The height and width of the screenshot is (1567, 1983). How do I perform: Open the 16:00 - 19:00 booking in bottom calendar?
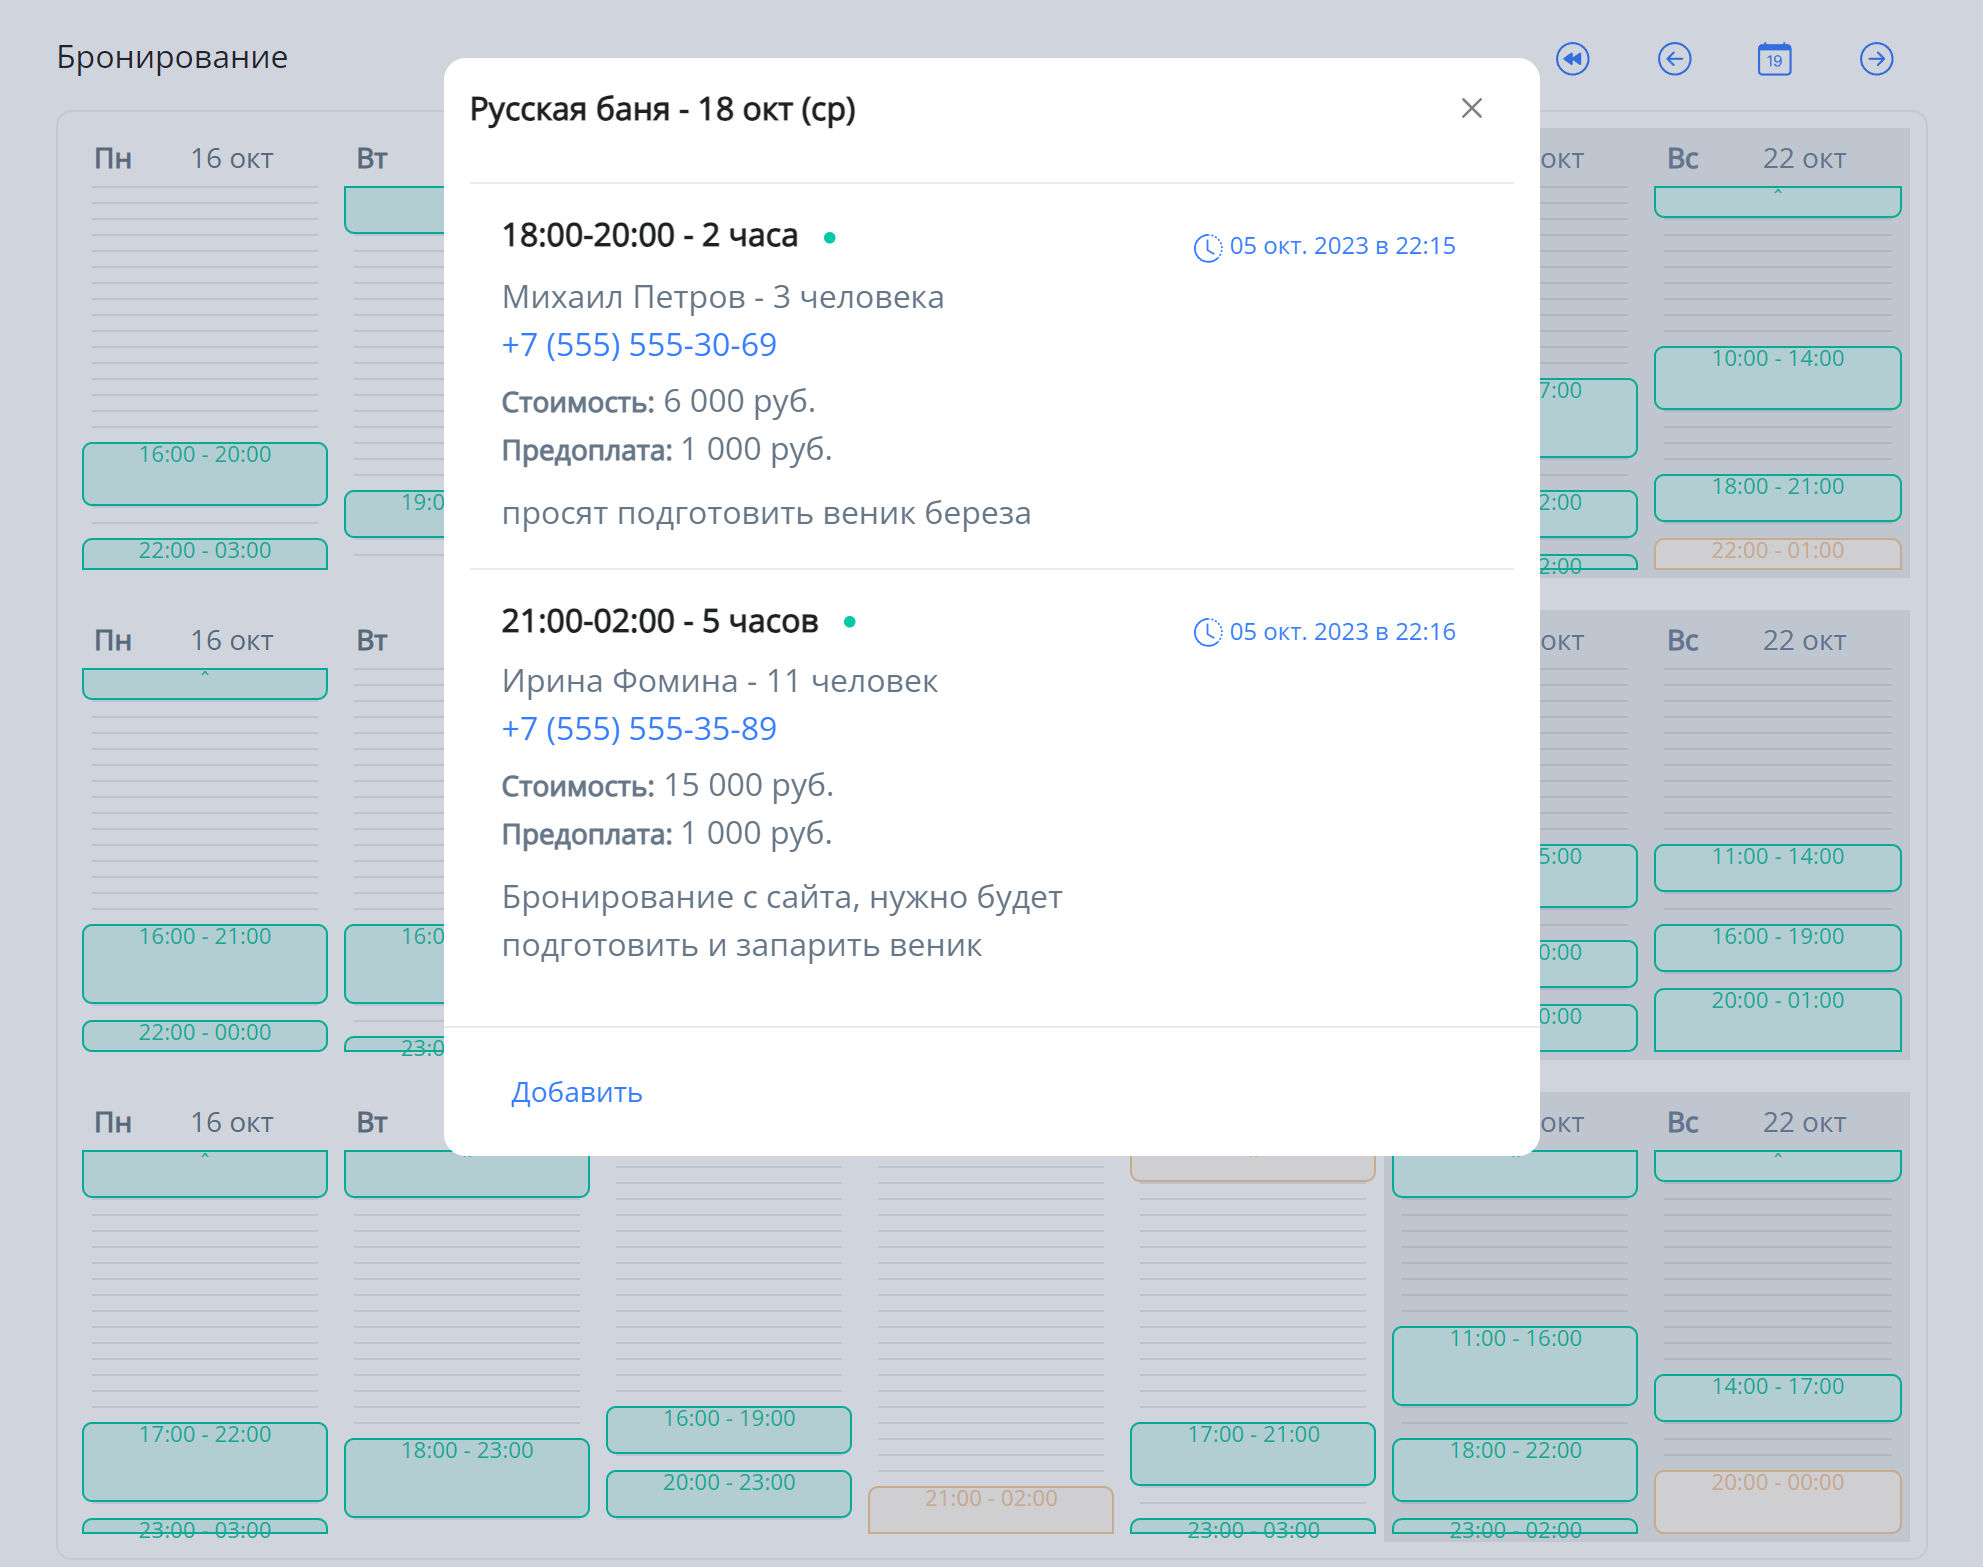pos(729,1430)
